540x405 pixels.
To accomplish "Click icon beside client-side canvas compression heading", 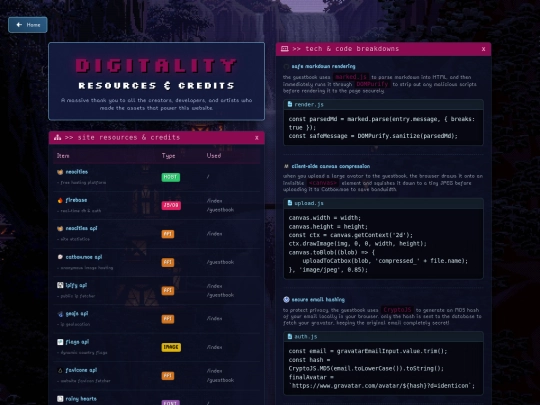I will [286, 166].
